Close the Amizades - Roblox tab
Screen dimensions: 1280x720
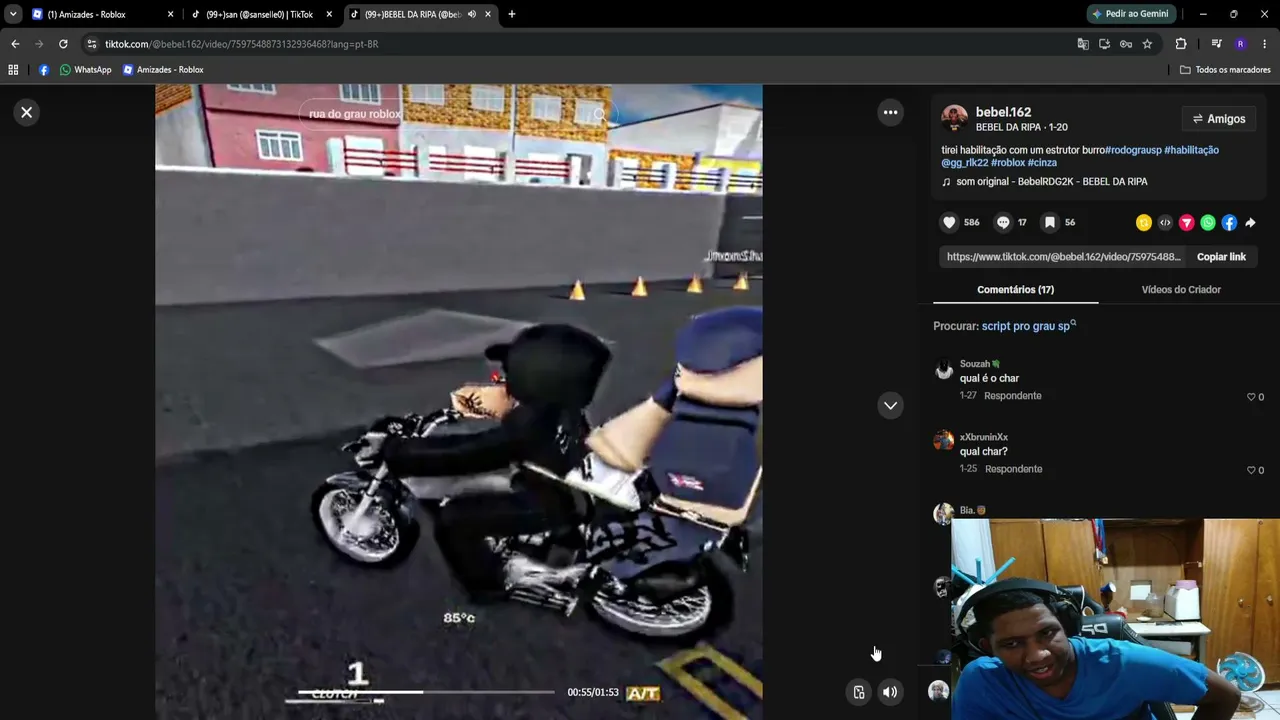tap(170, 15)
